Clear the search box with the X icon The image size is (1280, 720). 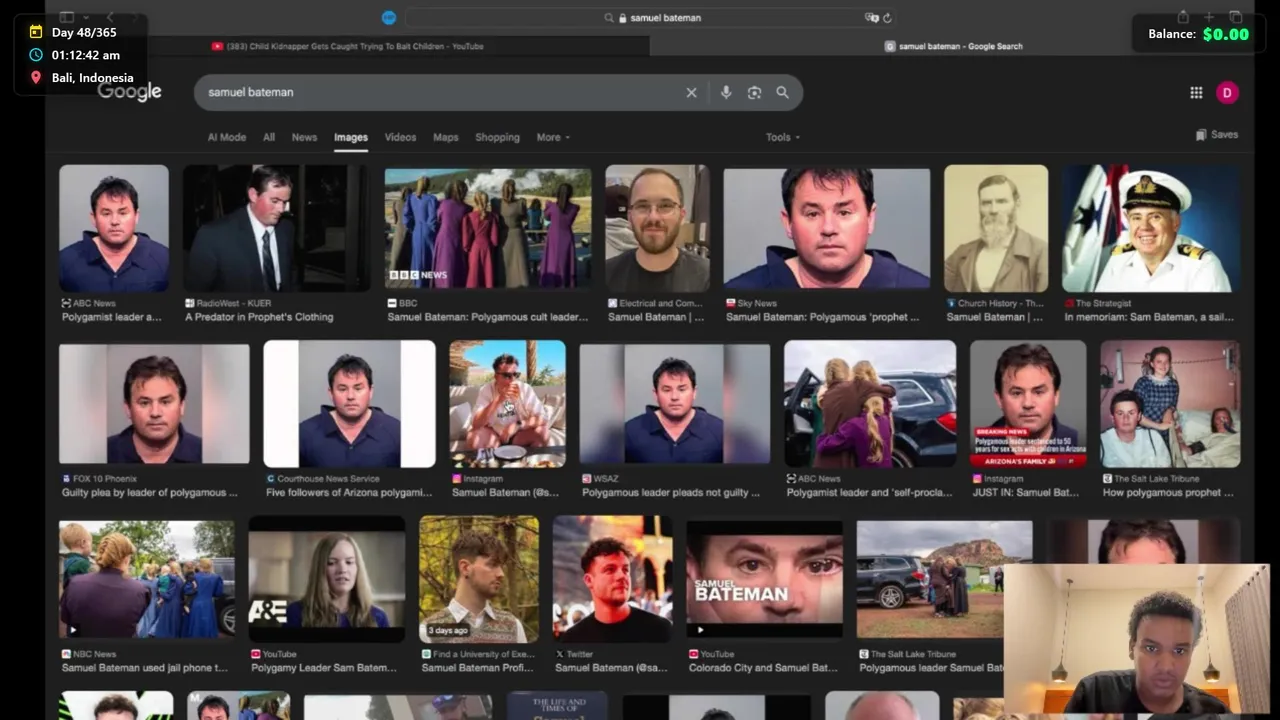coord(691,92)
